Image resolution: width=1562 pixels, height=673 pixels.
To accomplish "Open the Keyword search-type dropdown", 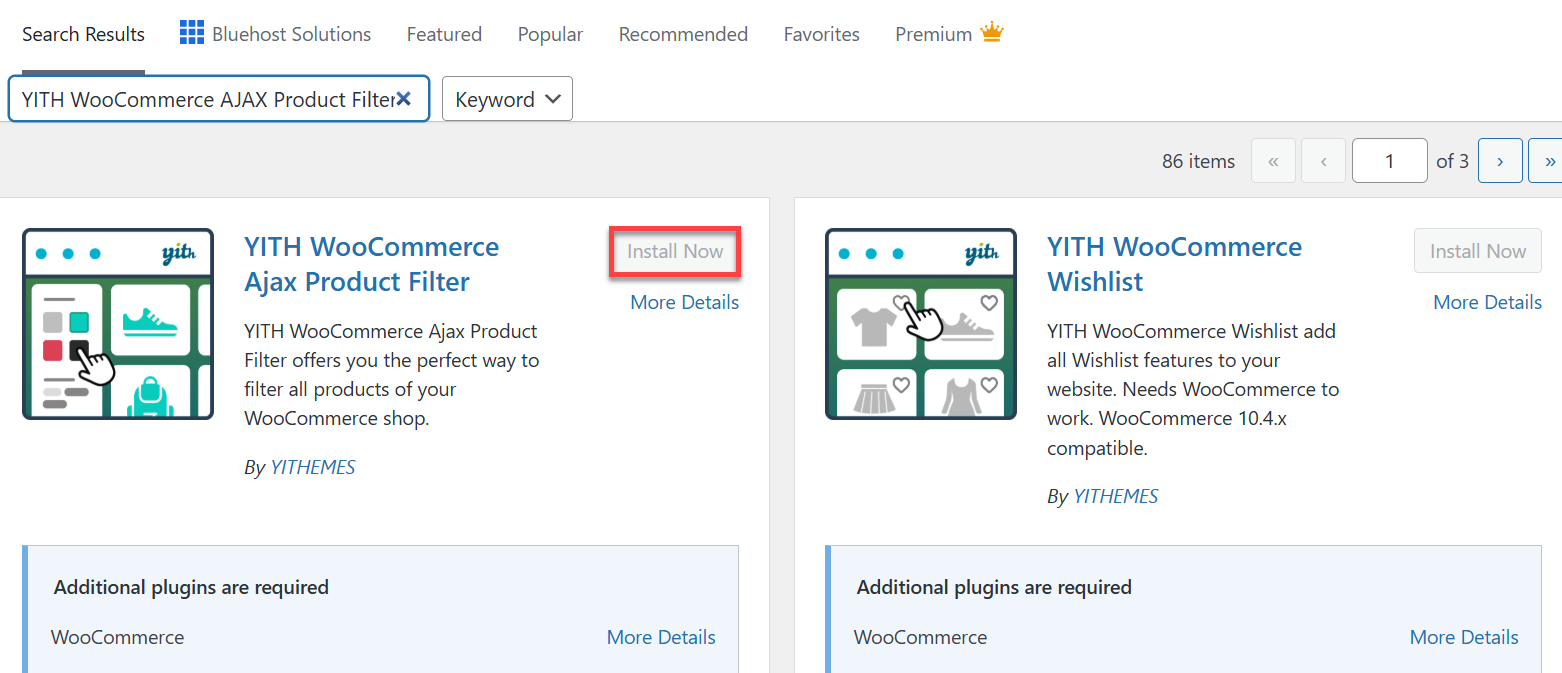I will point(506,98).
